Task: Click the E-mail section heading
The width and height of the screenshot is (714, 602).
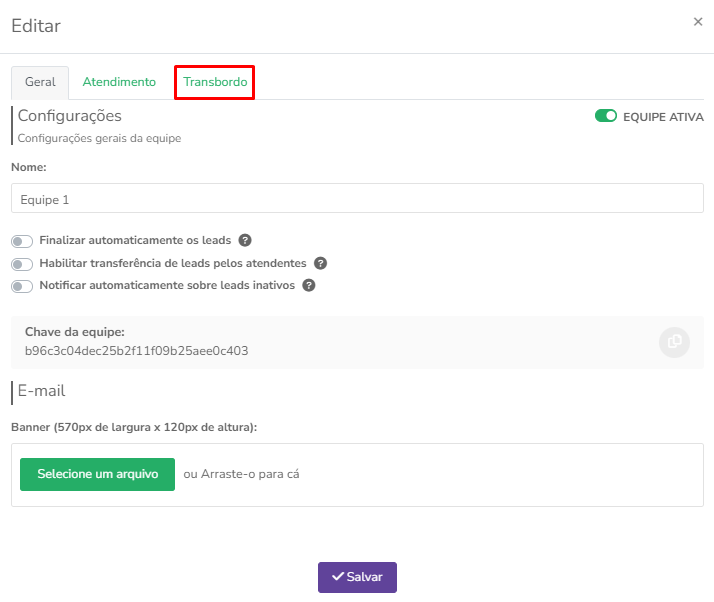Action: [x=41, y=391]
